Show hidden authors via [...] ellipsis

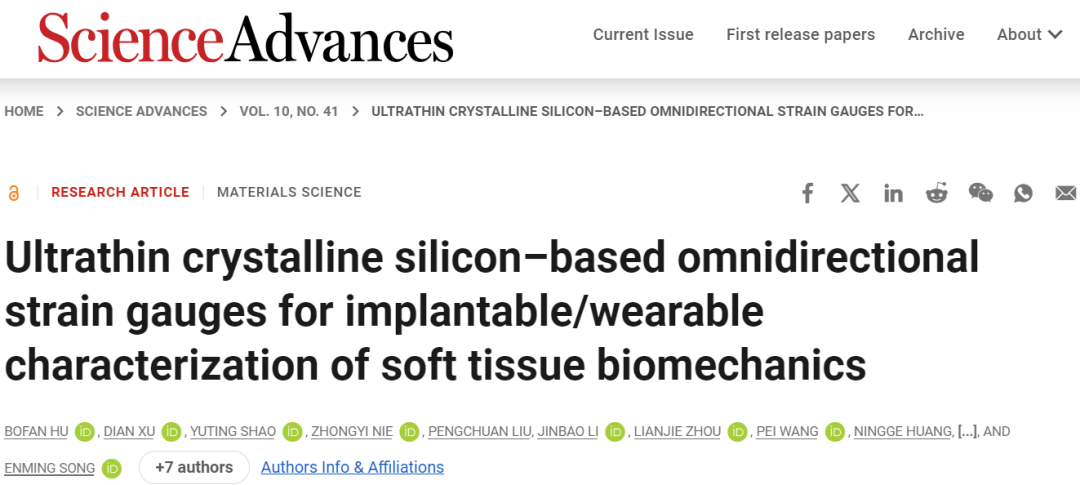pos(967,432)
